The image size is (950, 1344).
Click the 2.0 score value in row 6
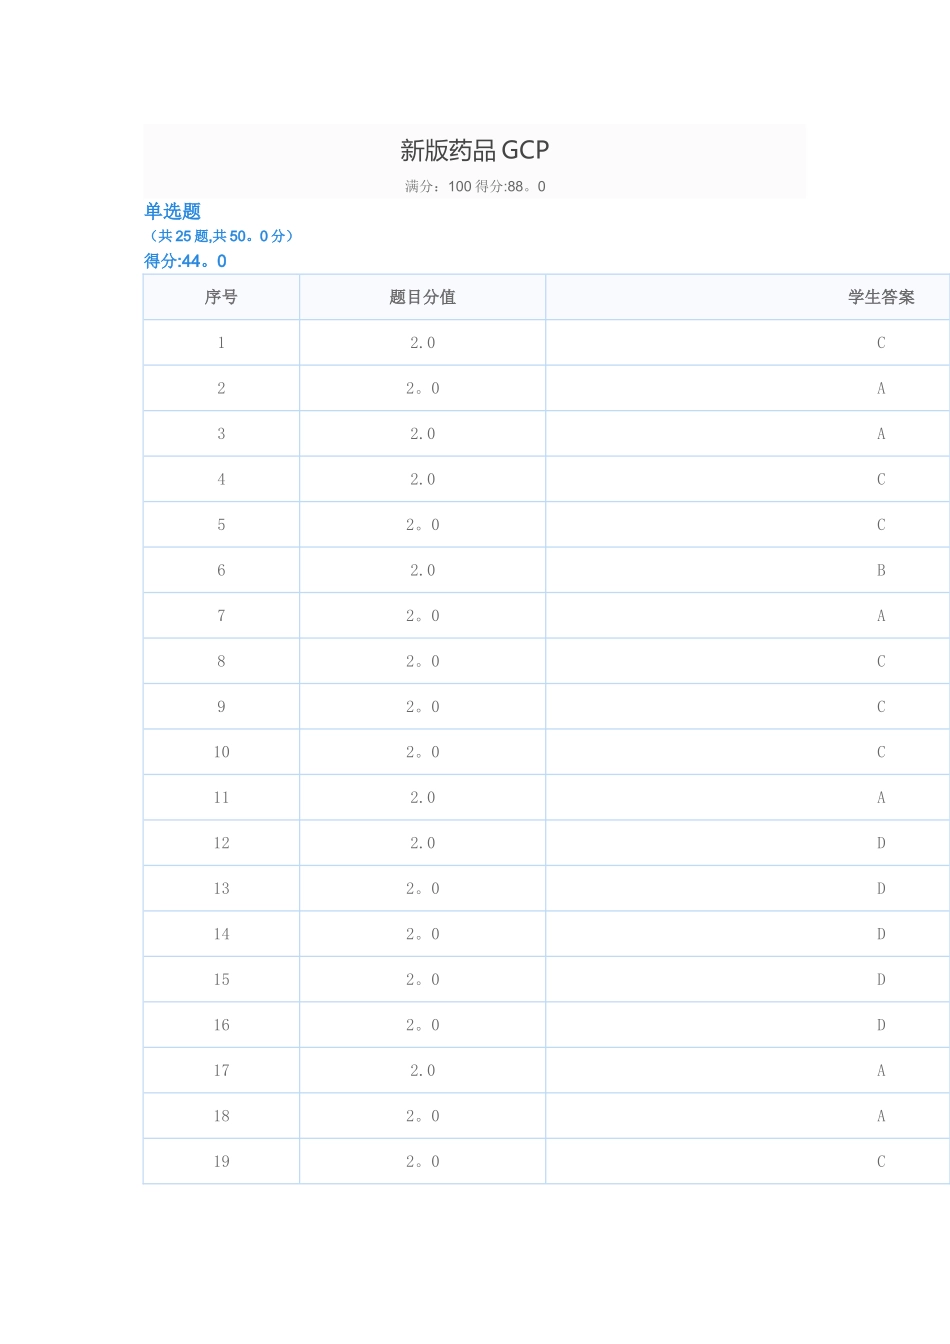[422, 570]
